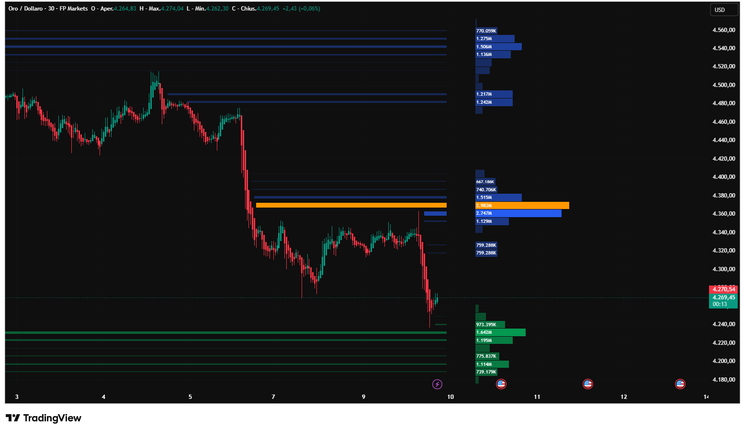The image size is (743, 429).
Task: Click the 4.560,00 price axis label
Action: click(x=724, y=30)
